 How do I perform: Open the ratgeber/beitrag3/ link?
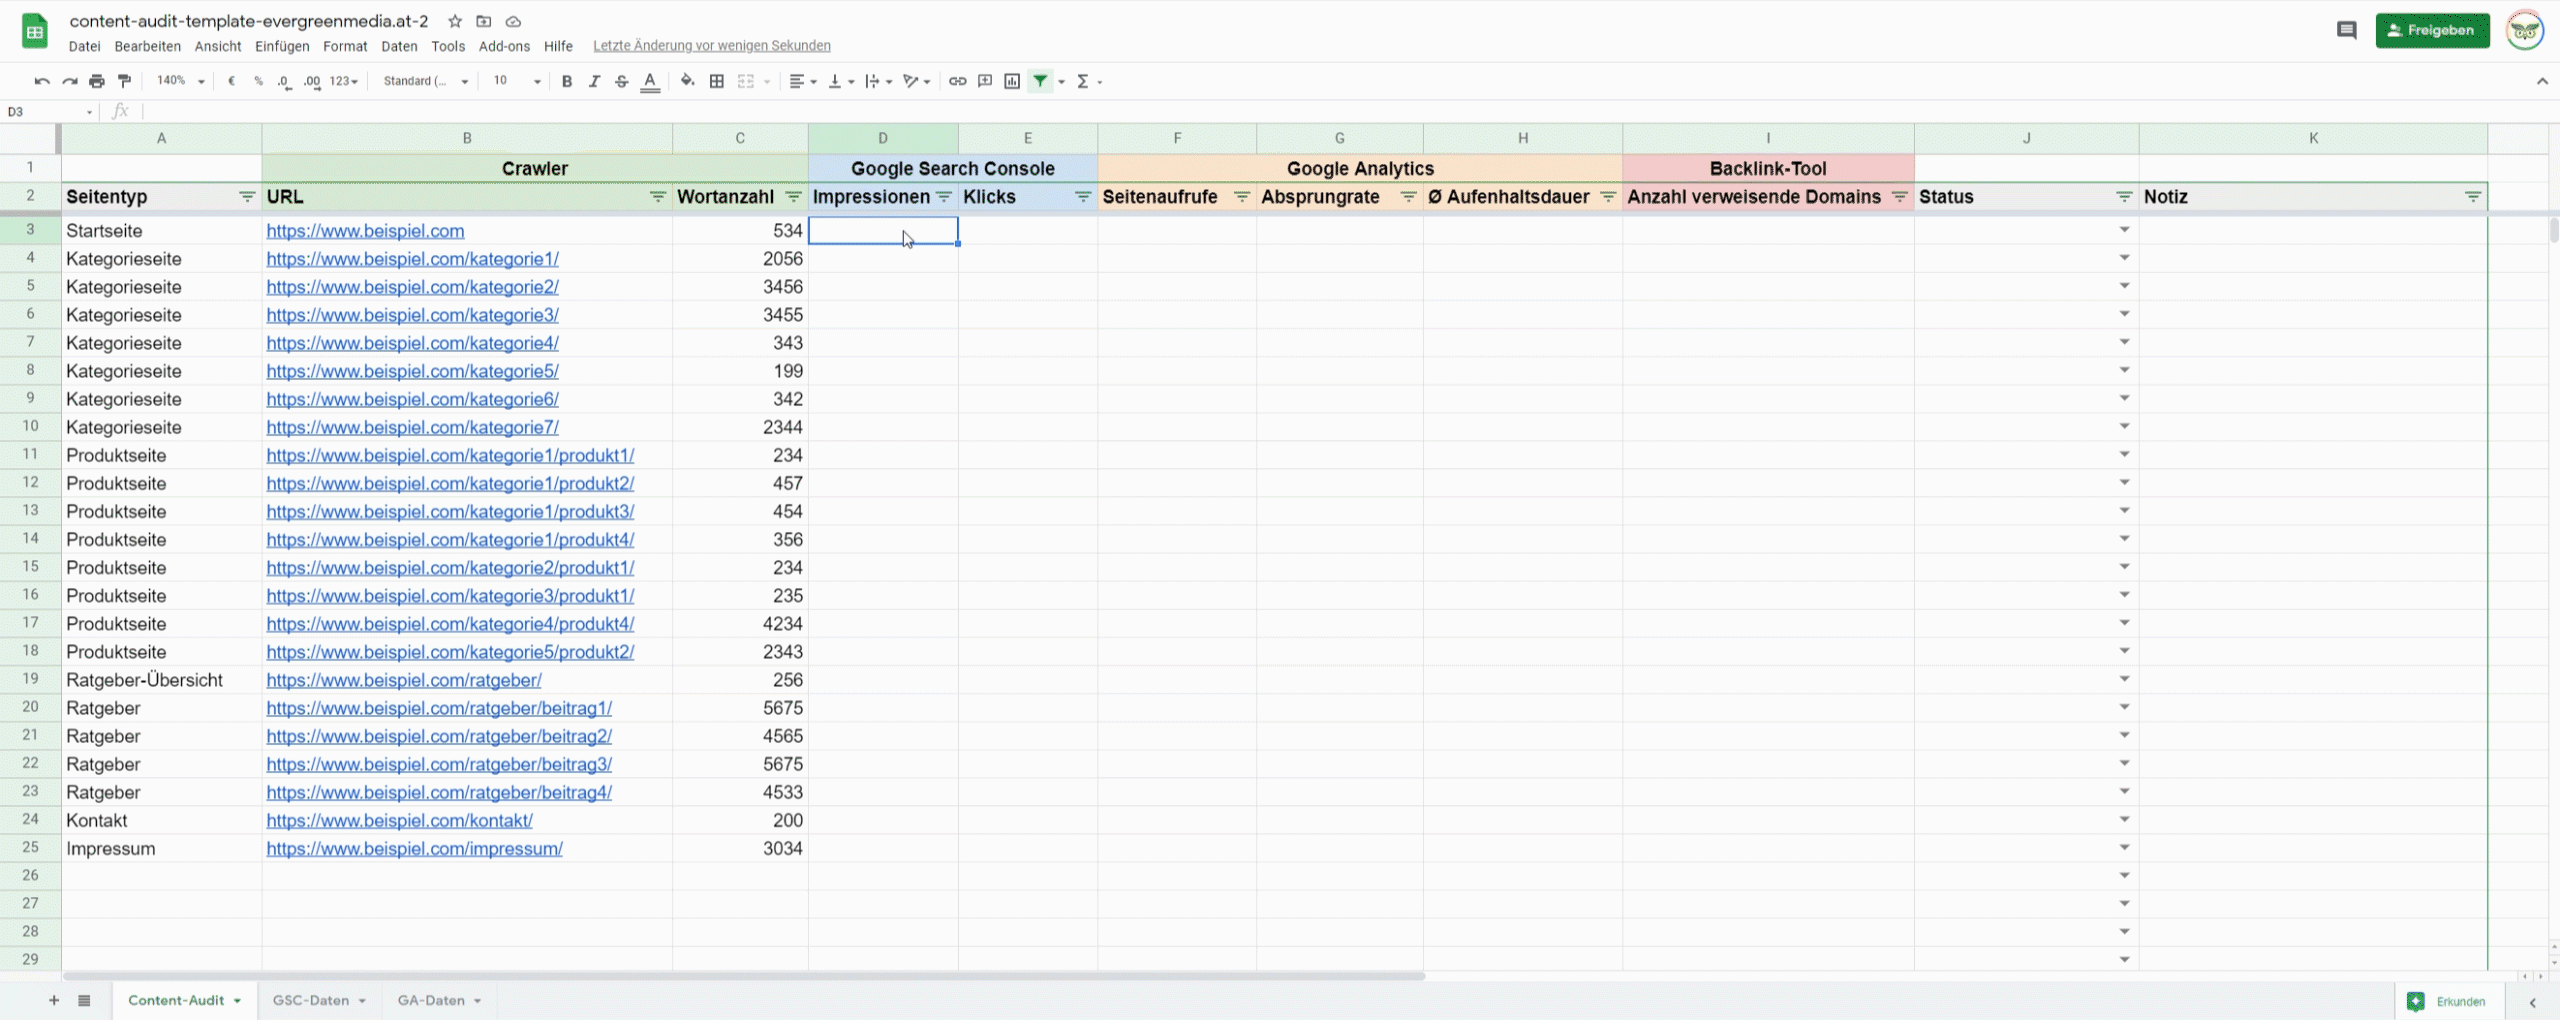[x=439, y=764]
